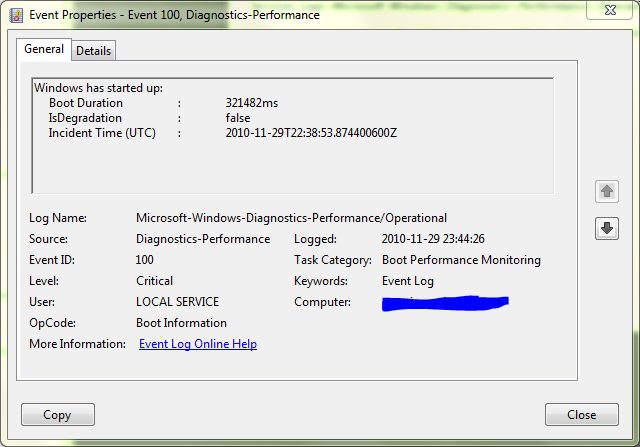The width and height of the screenshot is (640, 447).
Task: Switch to the Details tab
Action: (93, 51)
